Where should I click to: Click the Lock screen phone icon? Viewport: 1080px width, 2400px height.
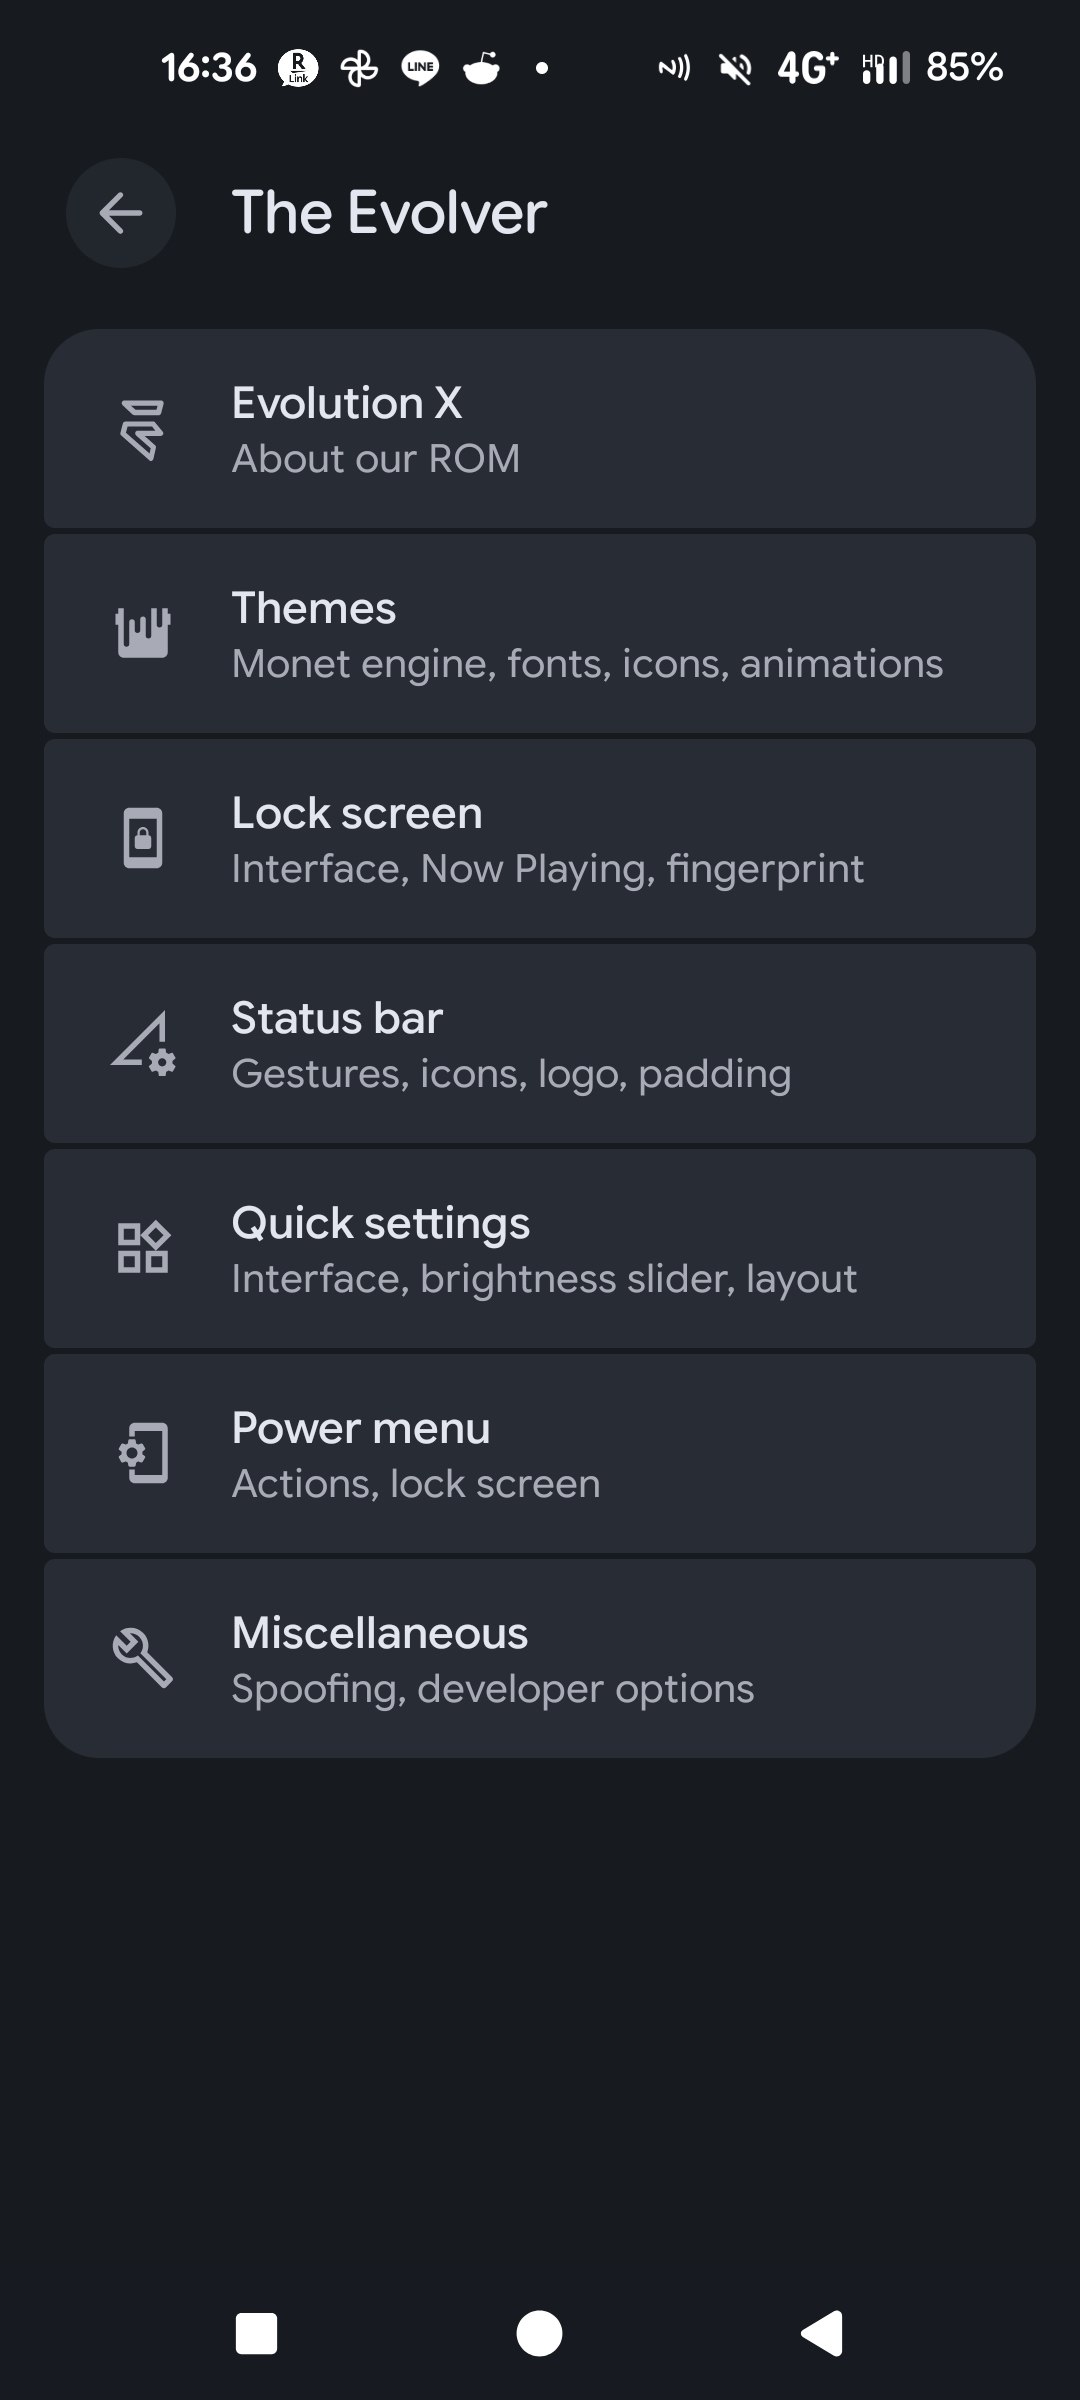coord(143,838)
